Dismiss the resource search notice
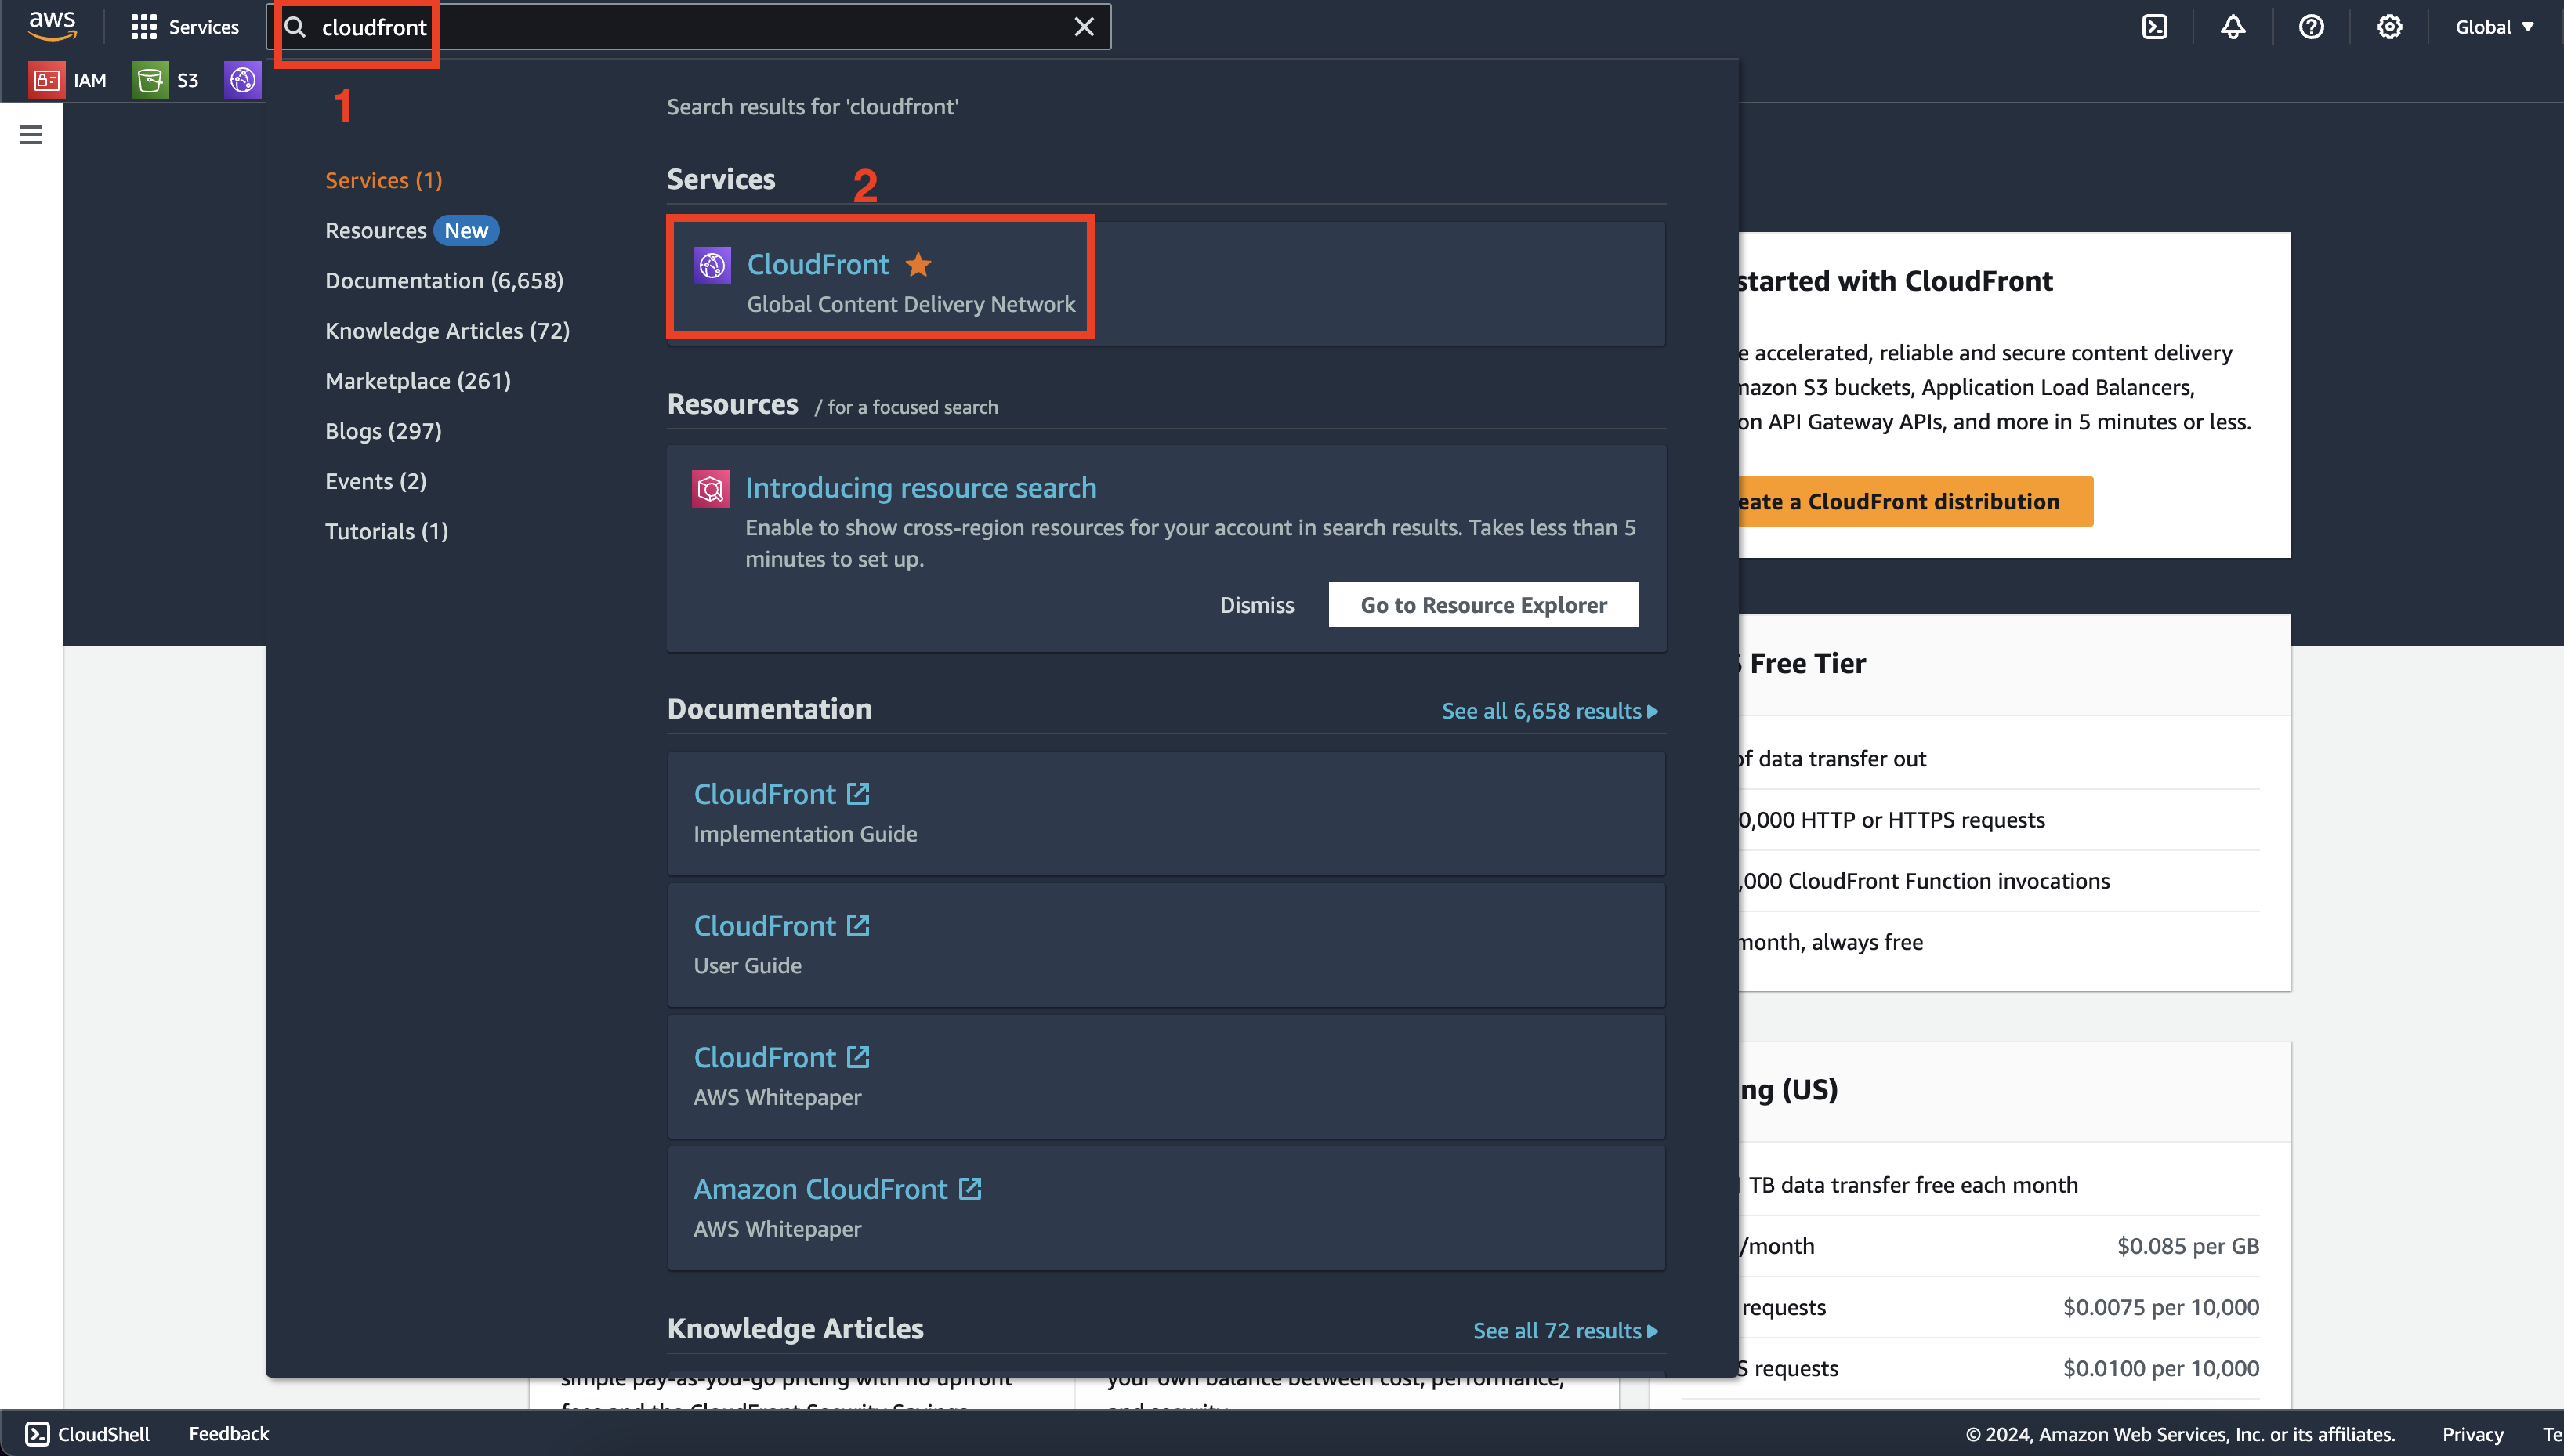Screen dimensions: 2564x1456 [x=1256, y=605]
